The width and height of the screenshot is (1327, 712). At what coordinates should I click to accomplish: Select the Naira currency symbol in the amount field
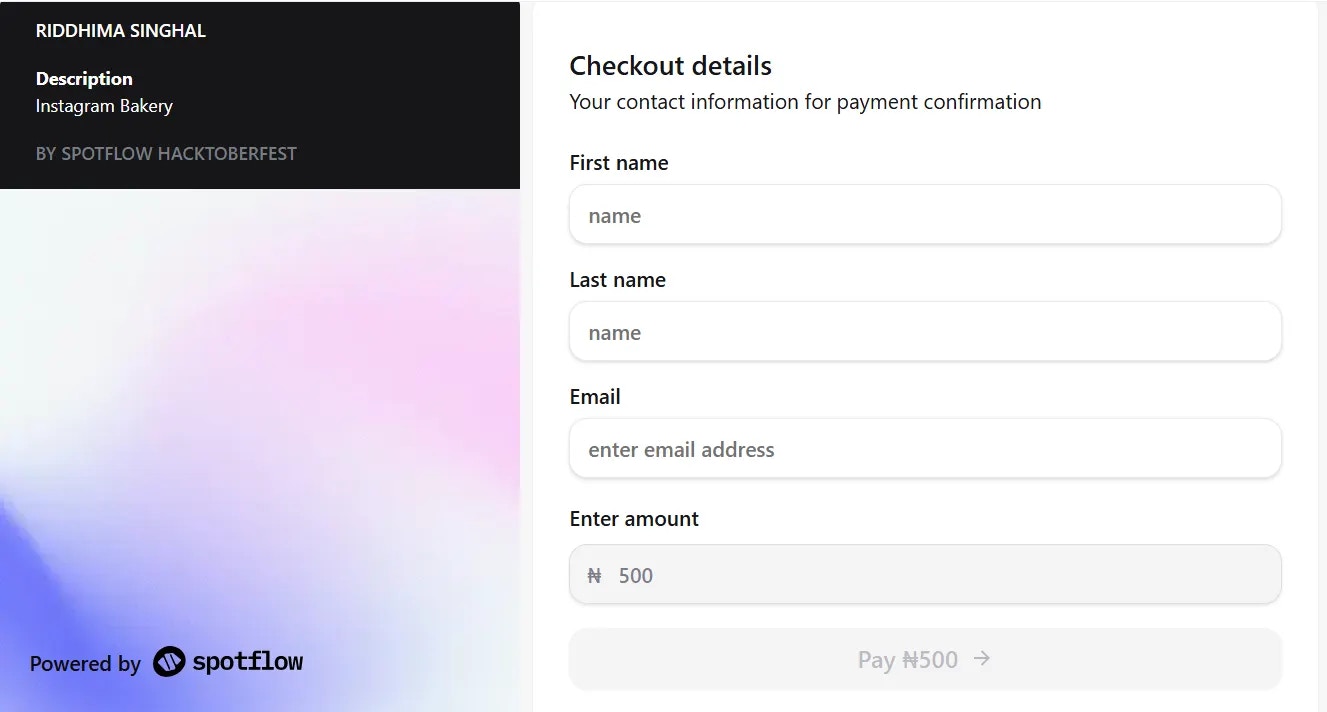(x=594, y=574)
